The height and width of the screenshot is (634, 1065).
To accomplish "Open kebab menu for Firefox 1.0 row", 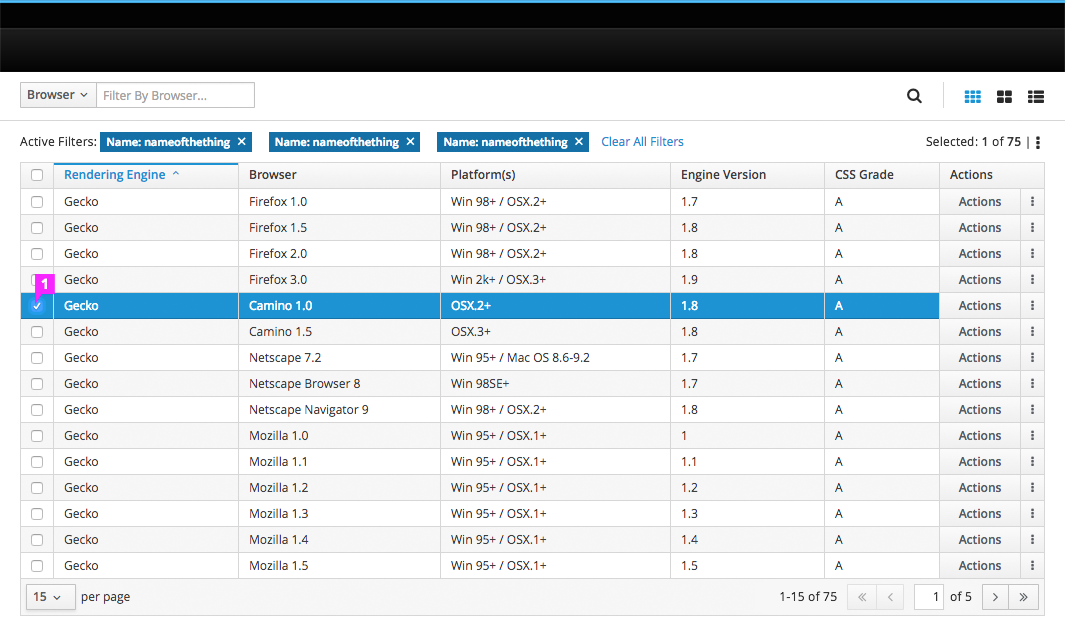I will pyautogui.click(x=1032, y=202).
